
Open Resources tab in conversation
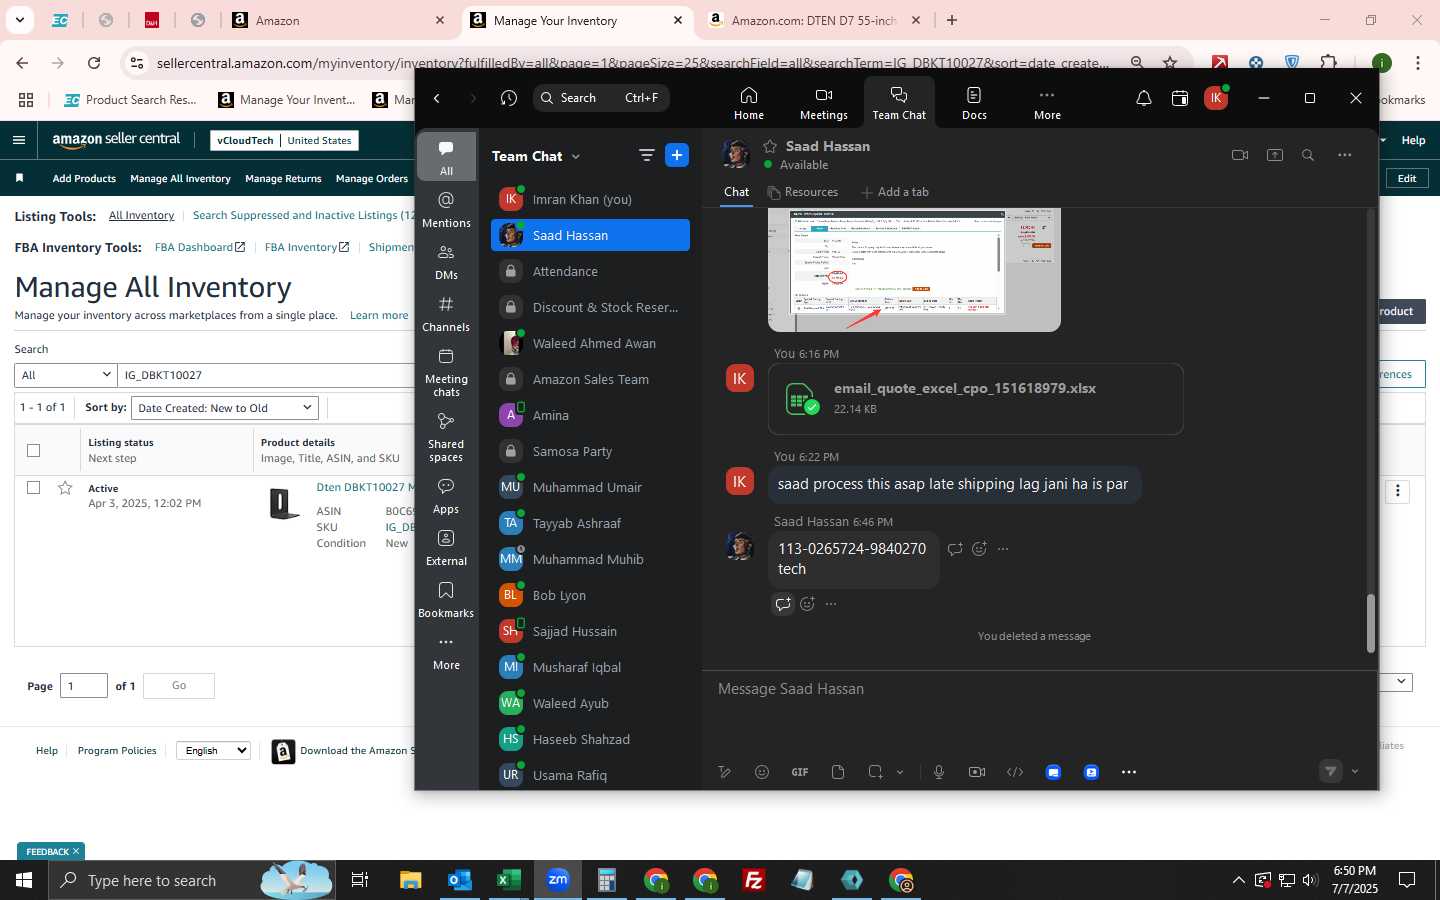803,192
